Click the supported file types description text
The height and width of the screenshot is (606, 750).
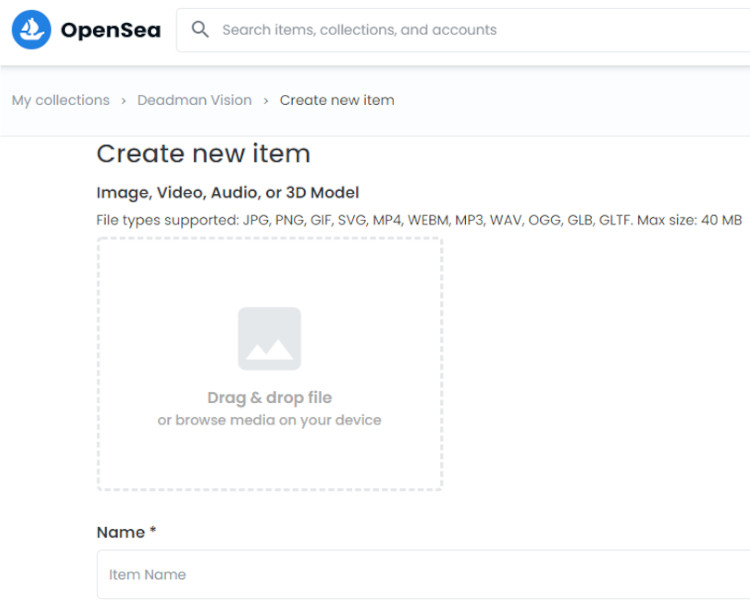click(418, 219)
